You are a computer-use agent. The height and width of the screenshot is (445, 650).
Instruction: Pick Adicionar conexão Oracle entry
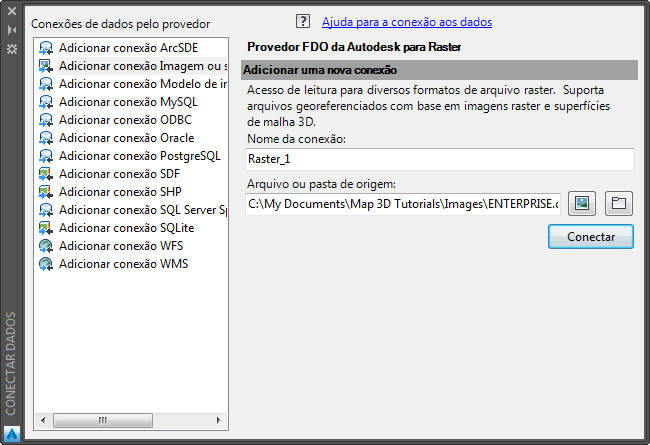(x=126, y=138)
